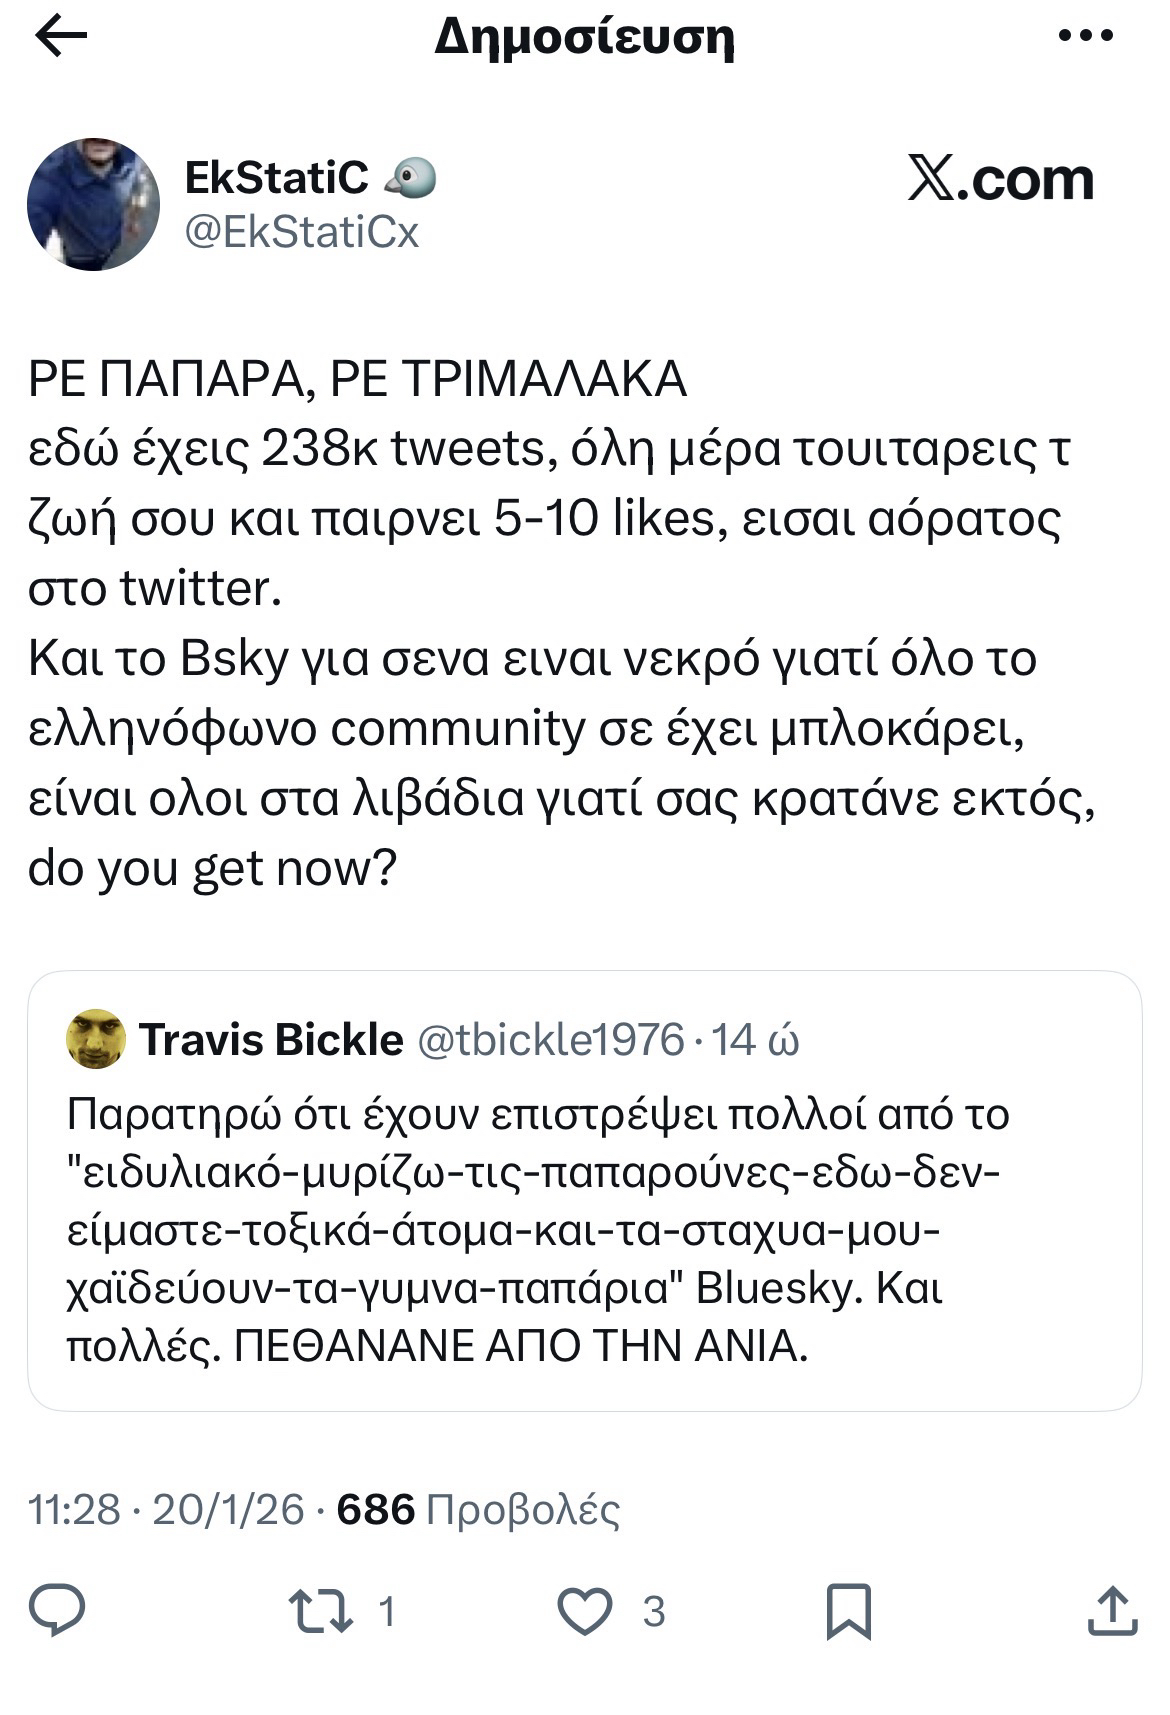Open the three-dot more options menu
Image resolution: width=1170 pixels, height=1715 pixels.
pos(1085,37)
